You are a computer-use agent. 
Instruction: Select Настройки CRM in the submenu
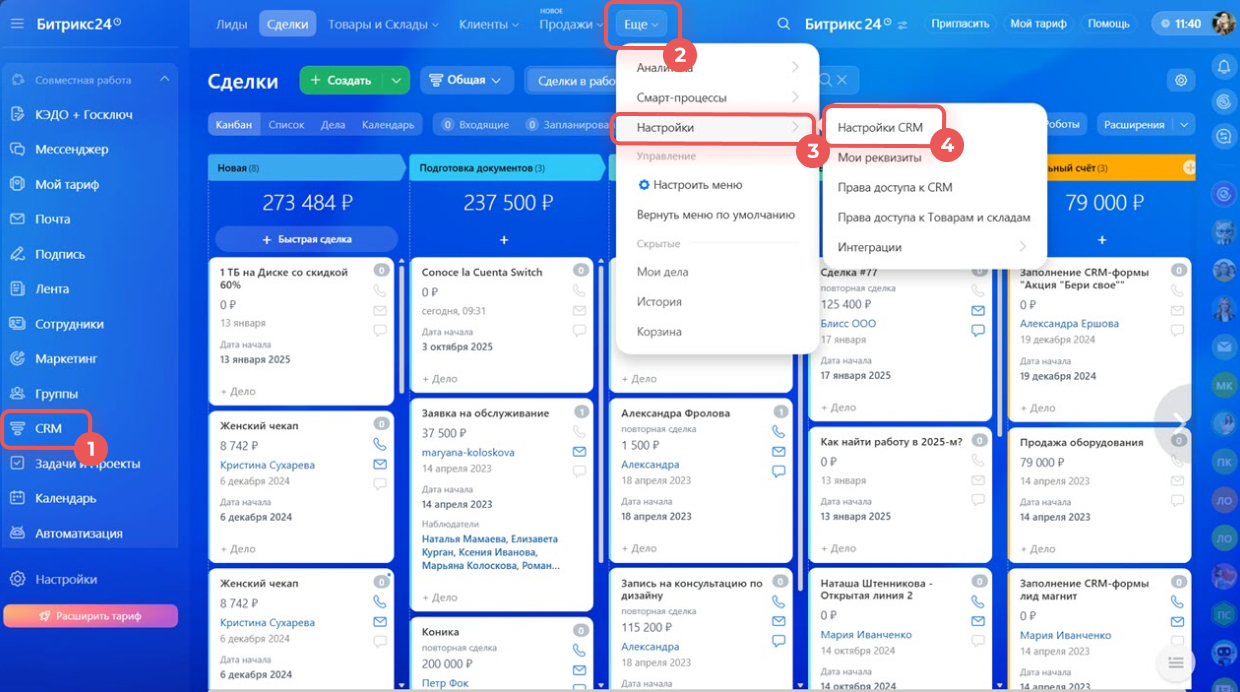coord(880,128)
